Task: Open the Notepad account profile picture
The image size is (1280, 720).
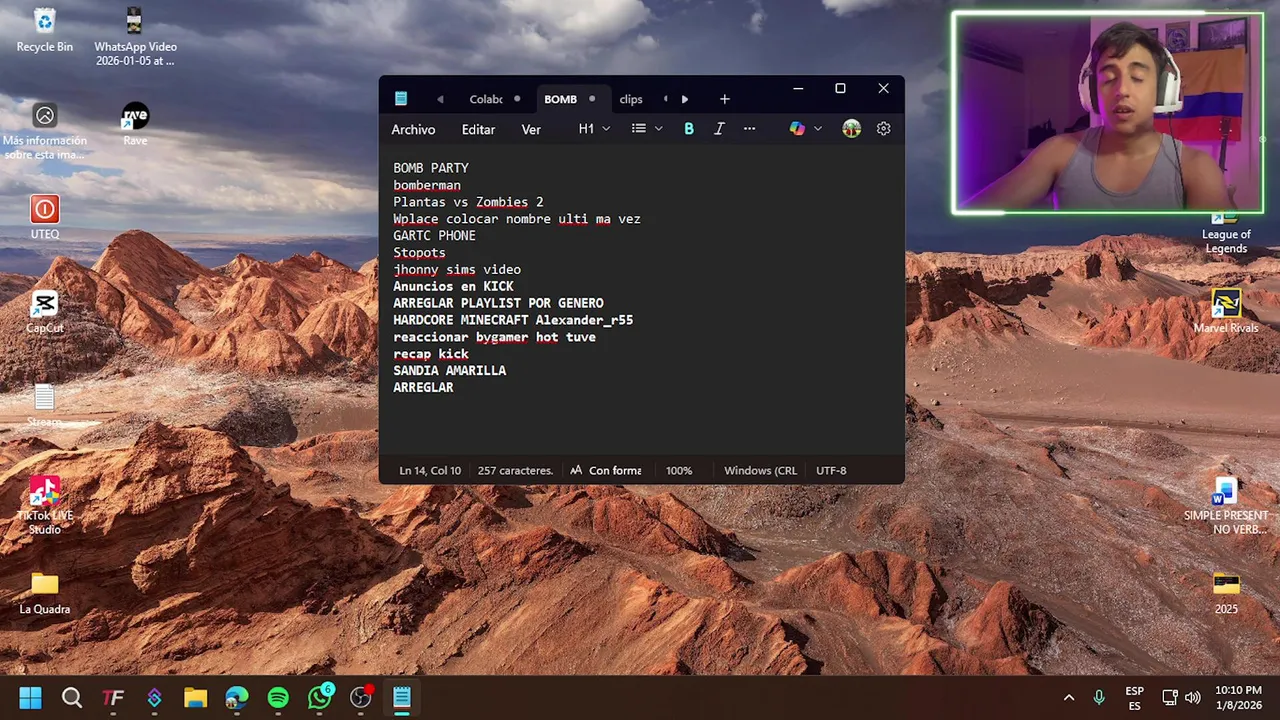Action: pyautogui.click(x=852, y=129)
